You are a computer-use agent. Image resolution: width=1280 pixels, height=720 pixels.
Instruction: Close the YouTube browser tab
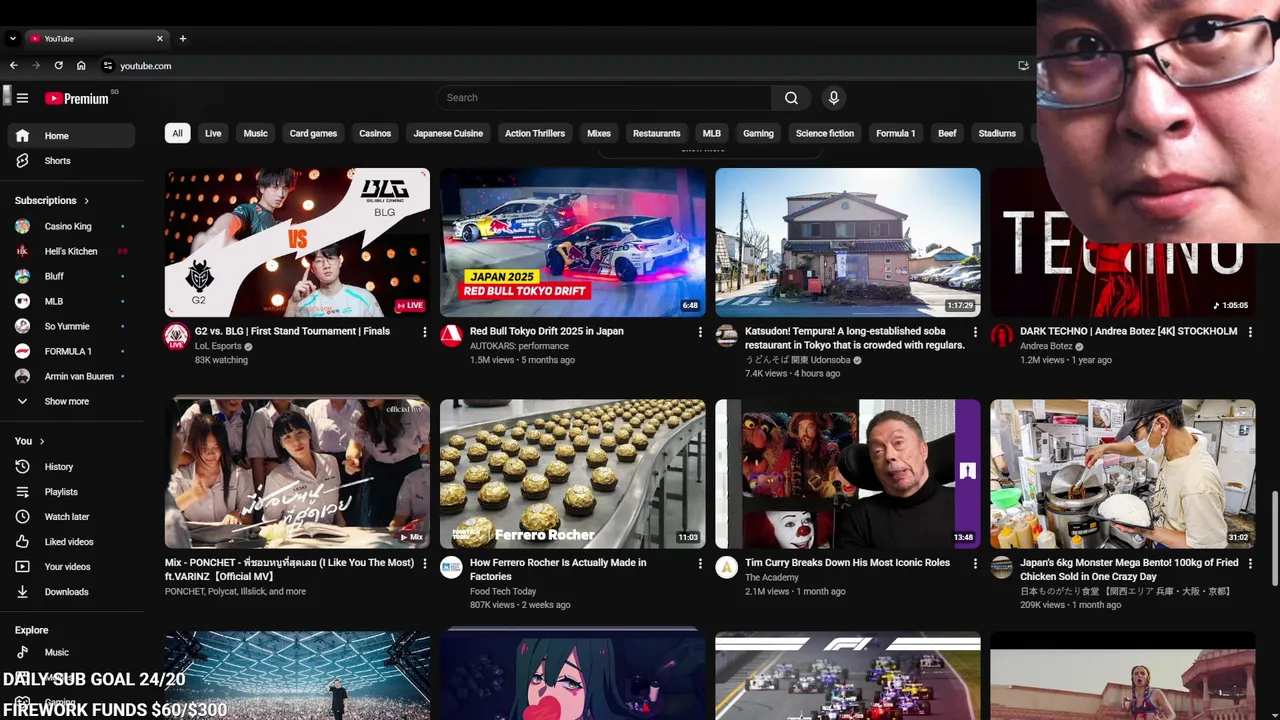159,39
